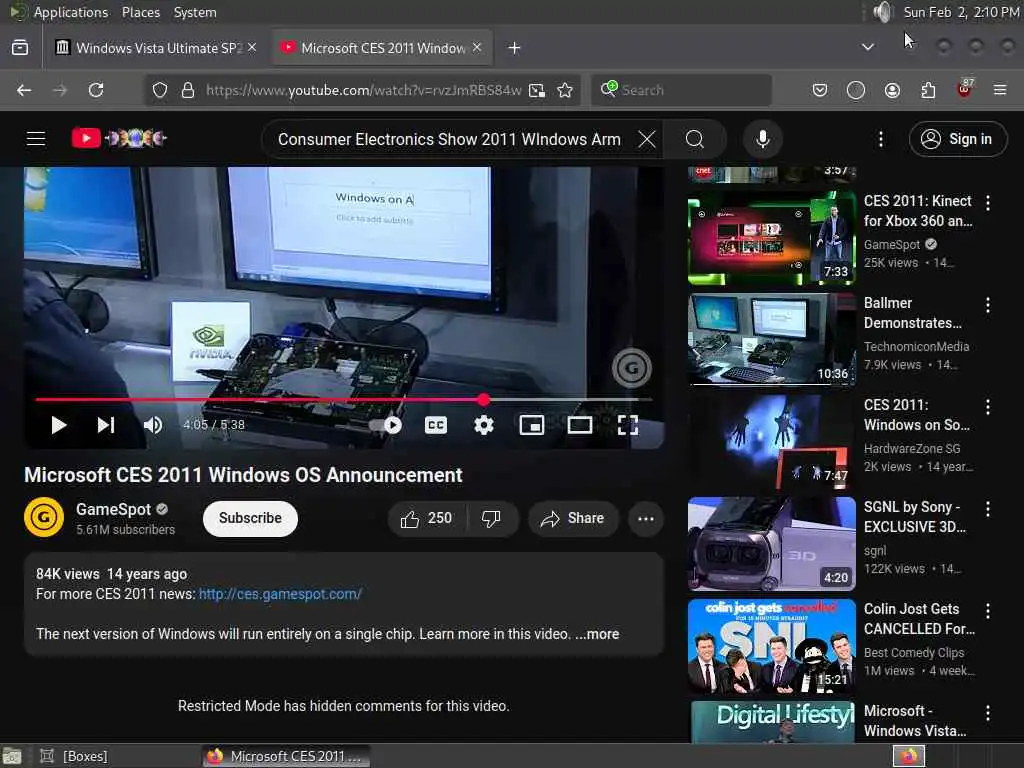
Task: Close the Windows Vista Ultimate SP2 tab
Action: pos(252,47)
